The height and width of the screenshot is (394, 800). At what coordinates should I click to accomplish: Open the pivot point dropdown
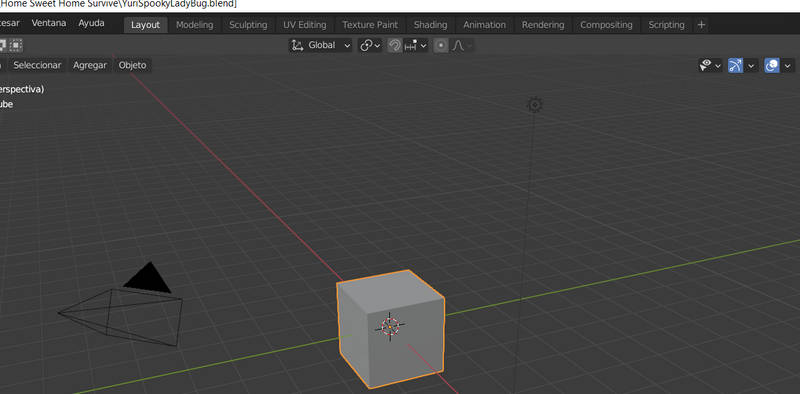point(370,45)
